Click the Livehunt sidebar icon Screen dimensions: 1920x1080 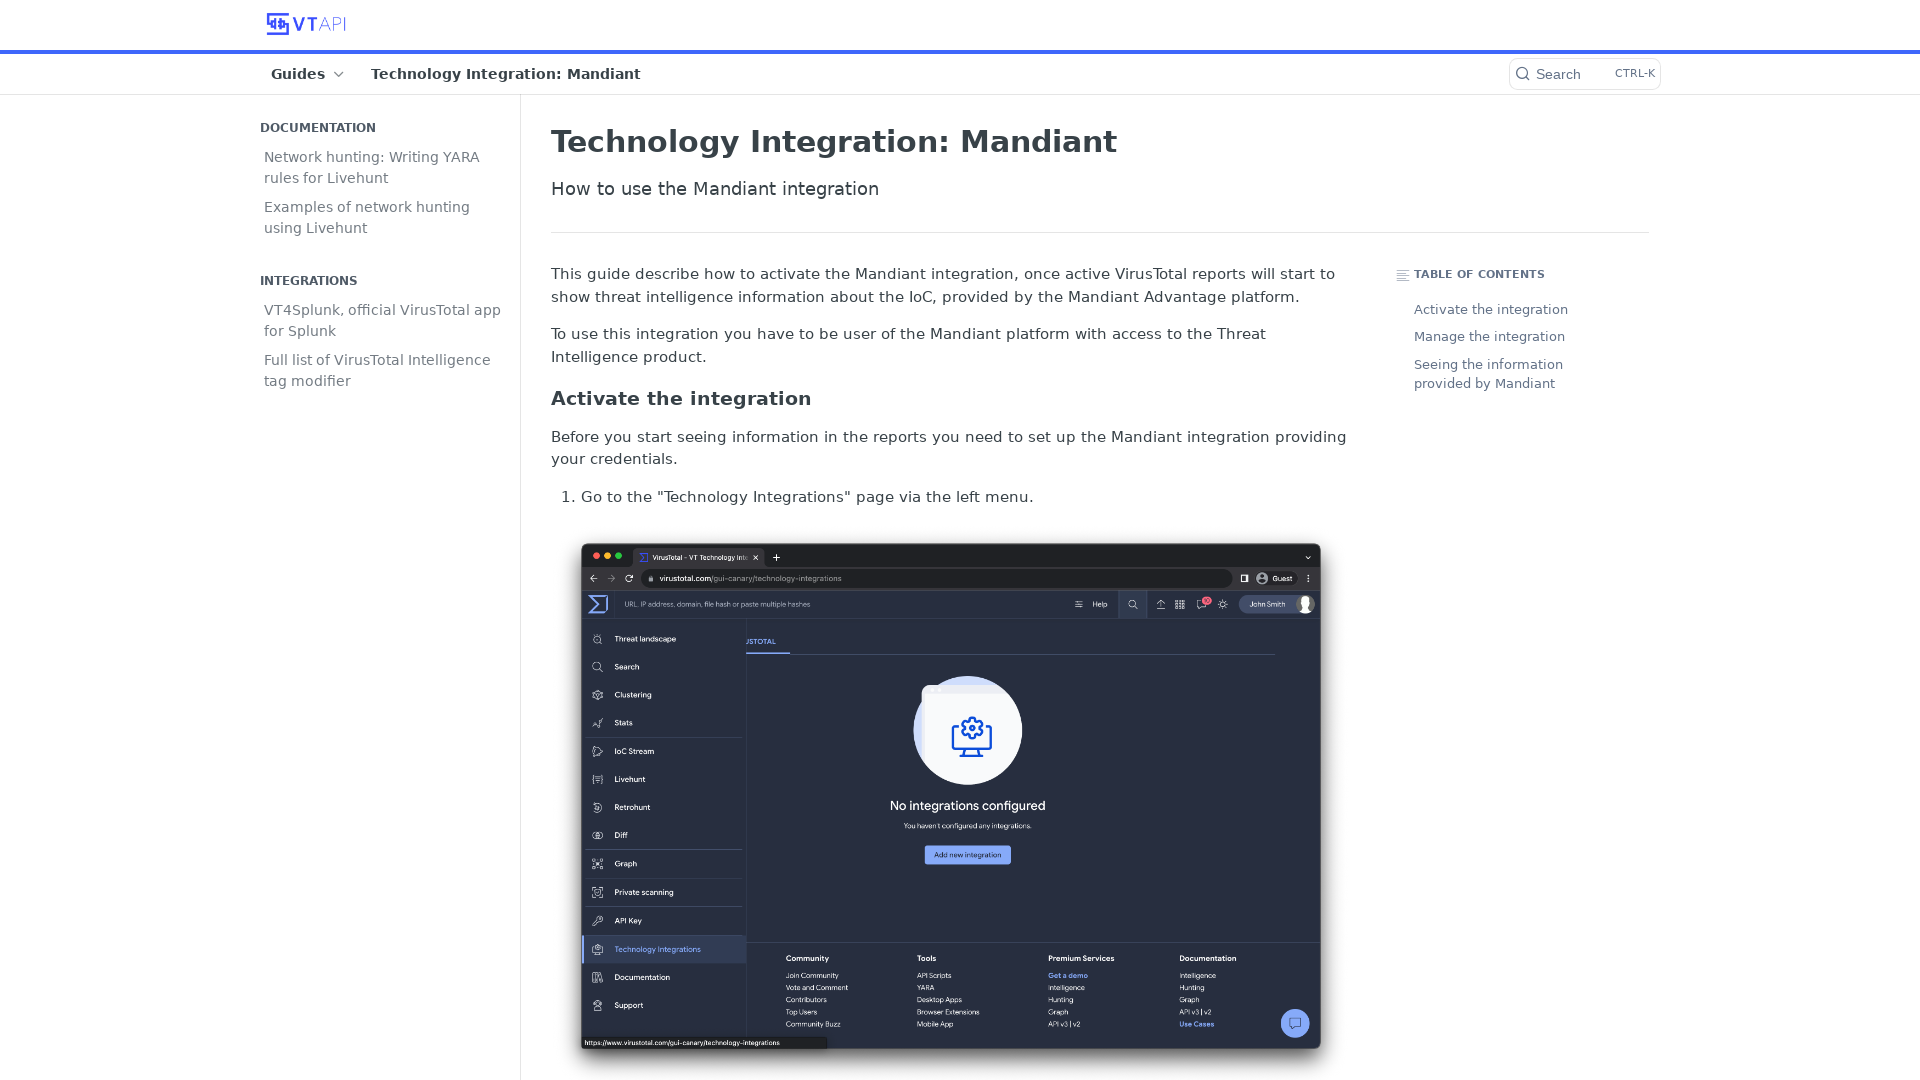coord(599,778)
